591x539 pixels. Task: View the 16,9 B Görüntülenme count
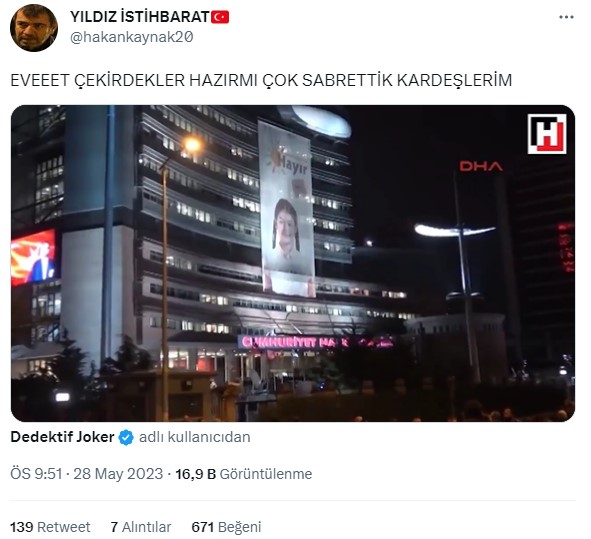pyautogui.click(x=243, y=474)
